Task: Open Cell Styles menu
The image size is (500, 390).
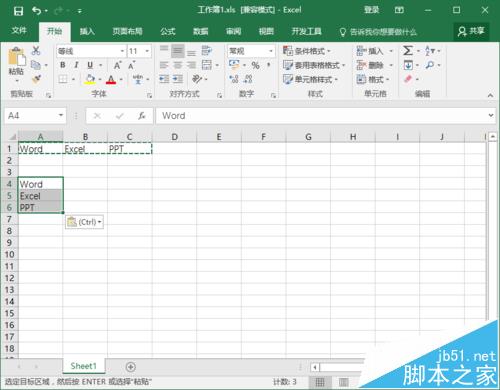Action: [310, 79]
